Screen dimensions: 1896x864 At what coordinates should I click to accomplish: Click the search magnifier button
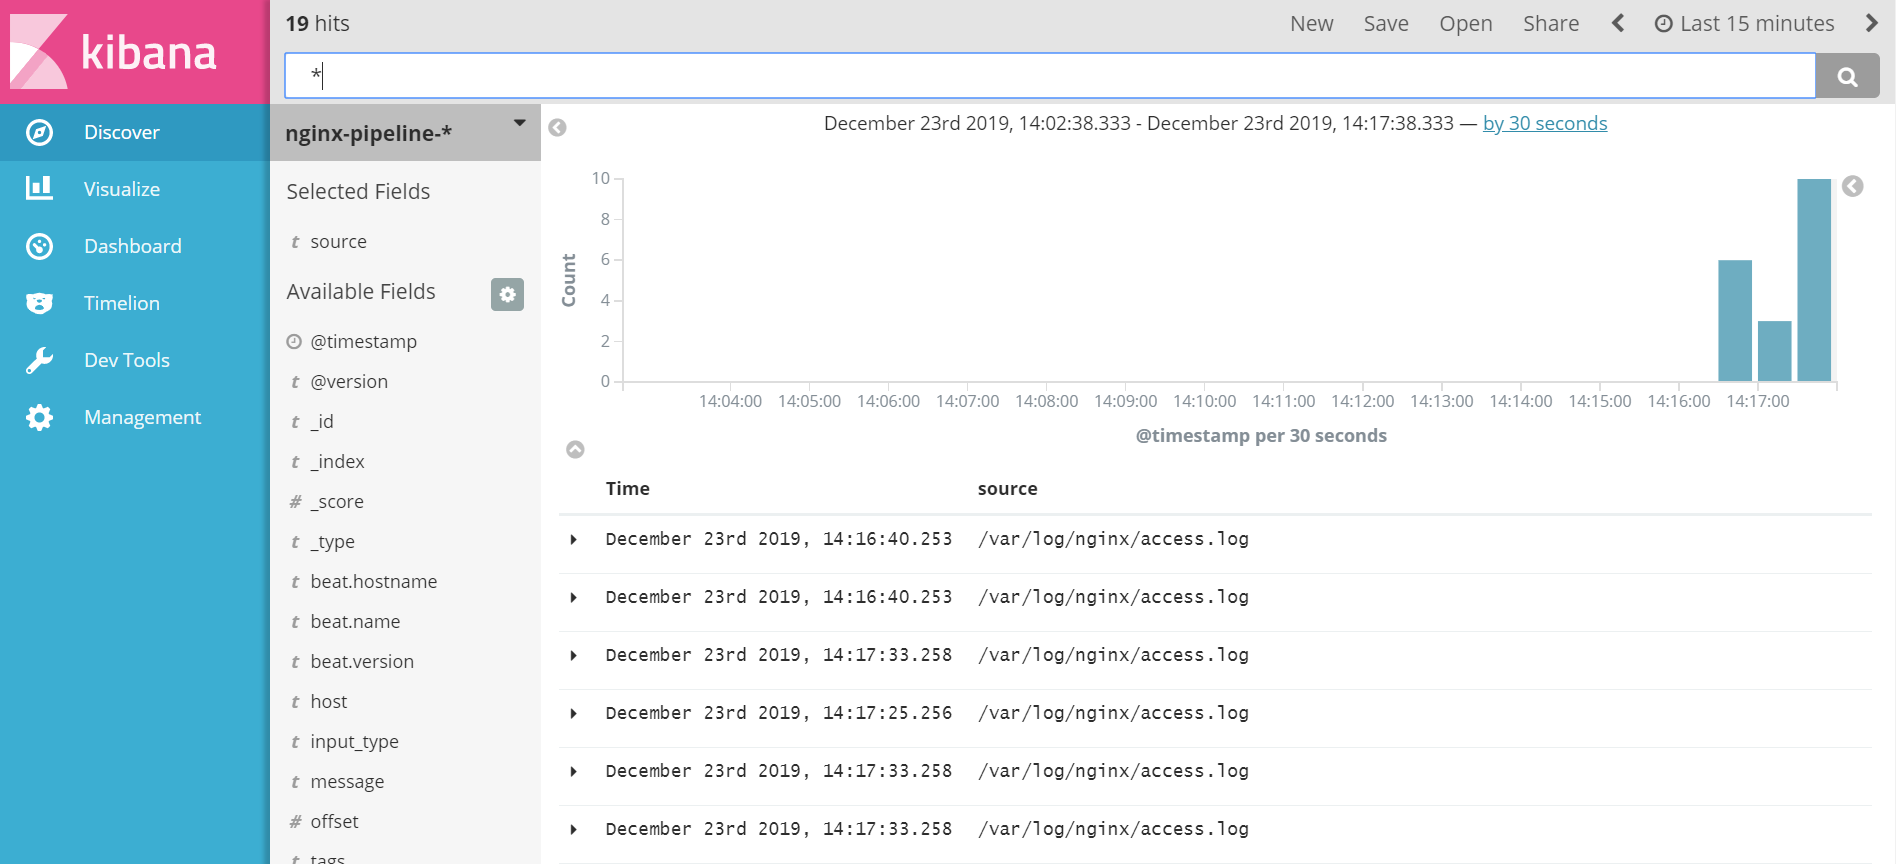click(x=1847, y=76)
